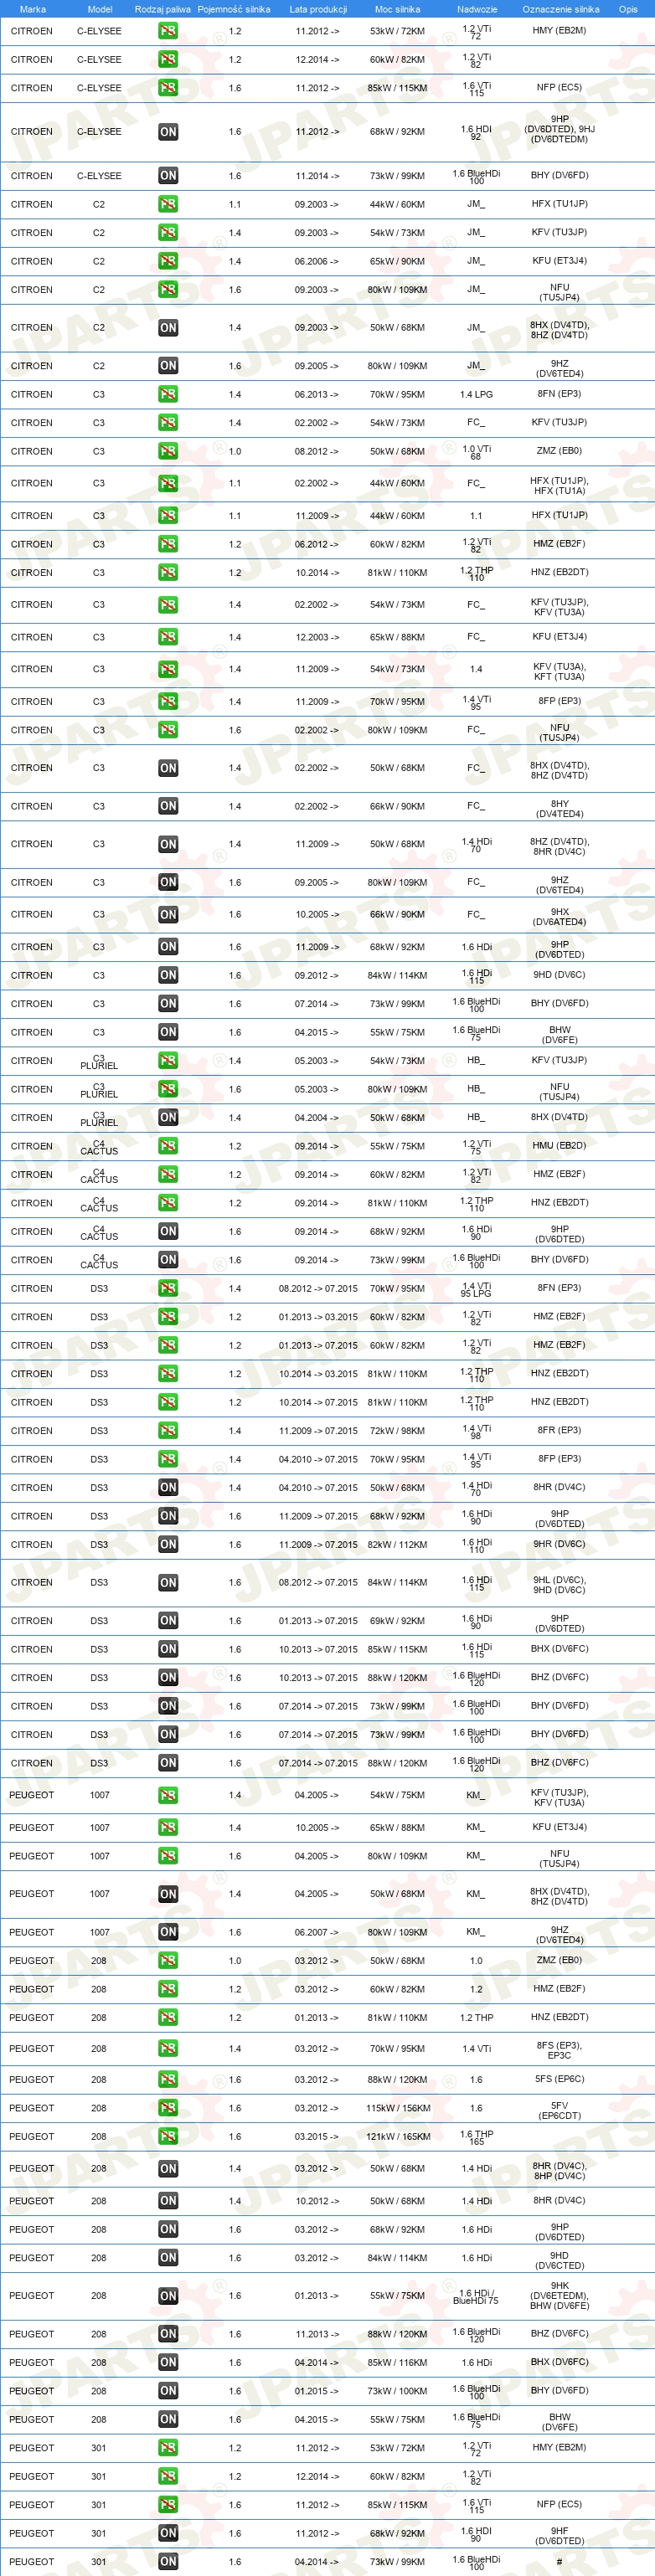Select the 1.6 HDi / BlueHDi 75 cell

477,2296
